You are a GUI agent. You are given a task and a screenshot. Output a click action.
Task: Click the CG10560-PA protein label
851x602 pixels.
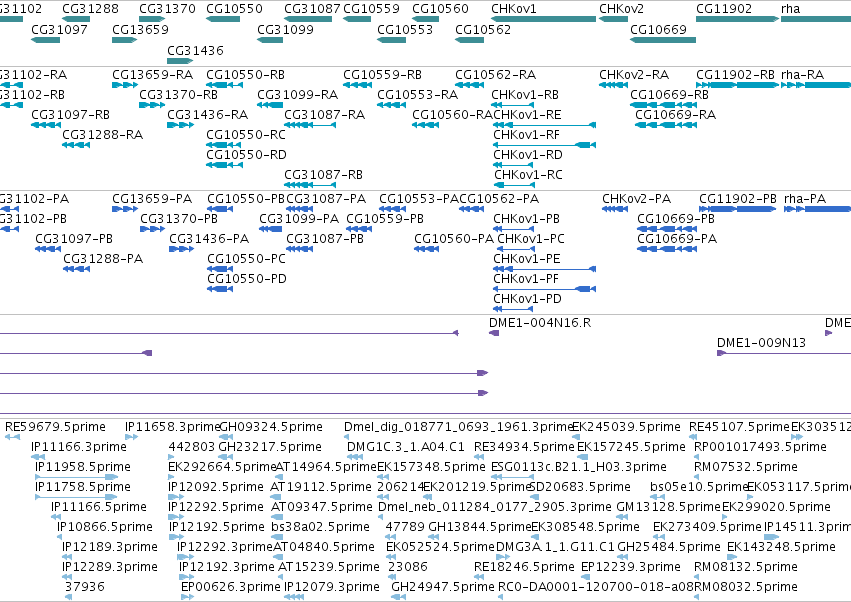pos(454,239)
